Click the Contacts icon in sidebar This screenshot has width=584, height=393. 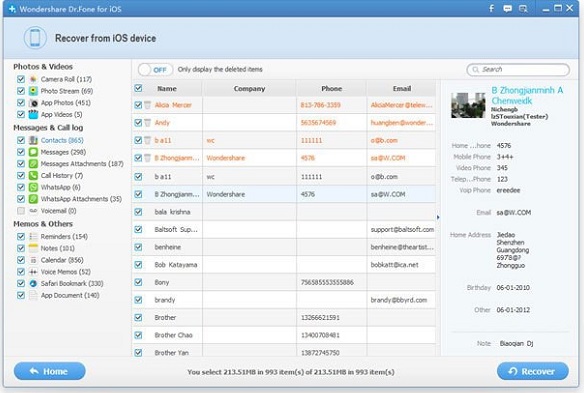(33, 140)
